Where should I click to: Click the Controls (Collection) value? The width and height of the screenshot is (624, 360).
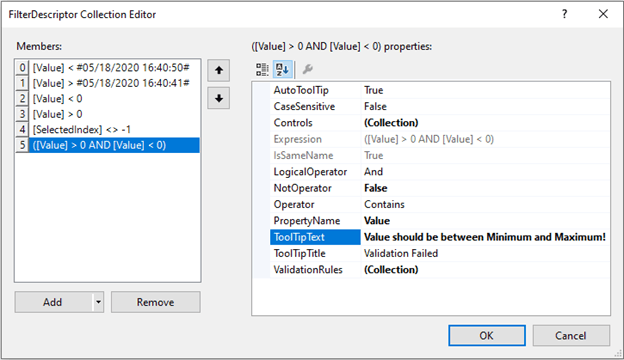click(391, 123)
